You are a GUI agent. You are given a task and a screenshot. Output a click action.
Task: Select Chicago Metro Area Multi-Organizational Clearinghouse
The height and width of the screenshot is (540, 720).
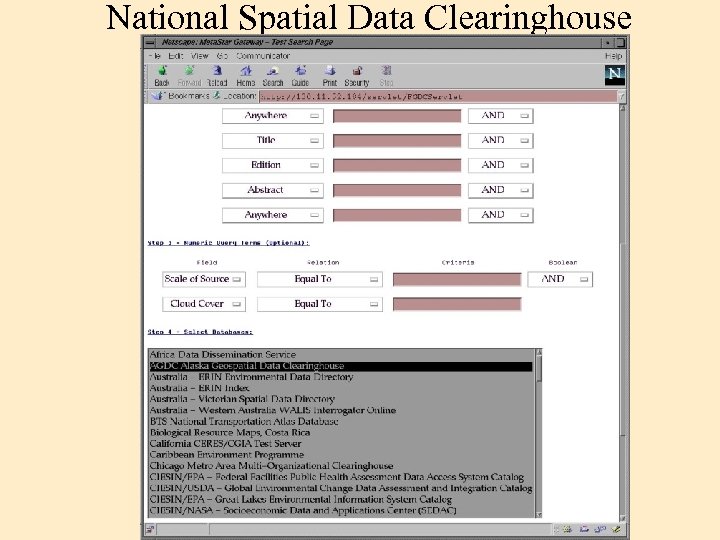tap(341, 466)
